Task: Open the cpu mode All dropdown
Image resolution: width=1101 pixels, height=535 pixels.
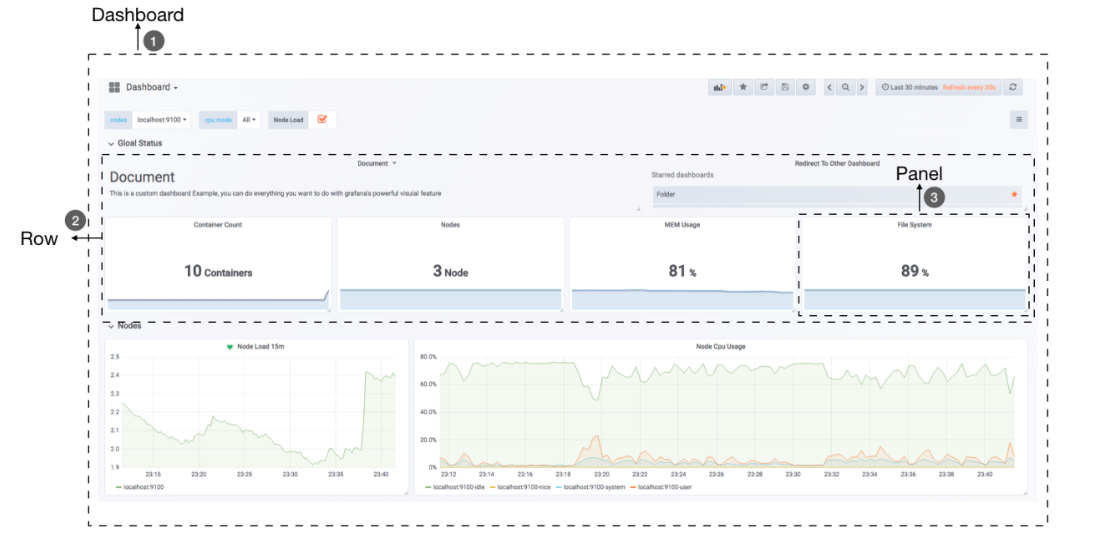Action: click(x=249, y=120)
